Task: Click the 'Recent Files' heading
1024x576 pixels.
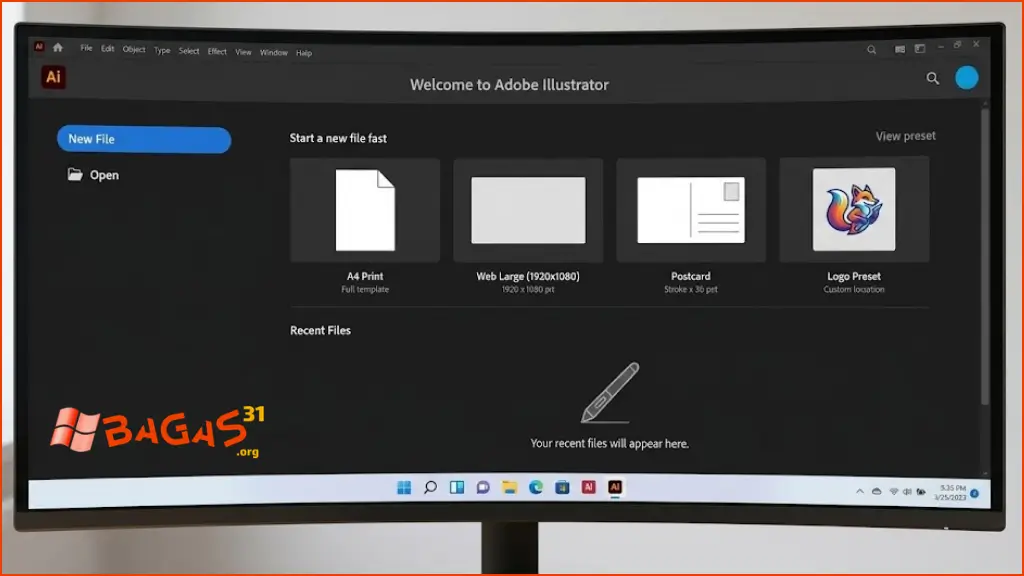Action: tap(320, 330)
